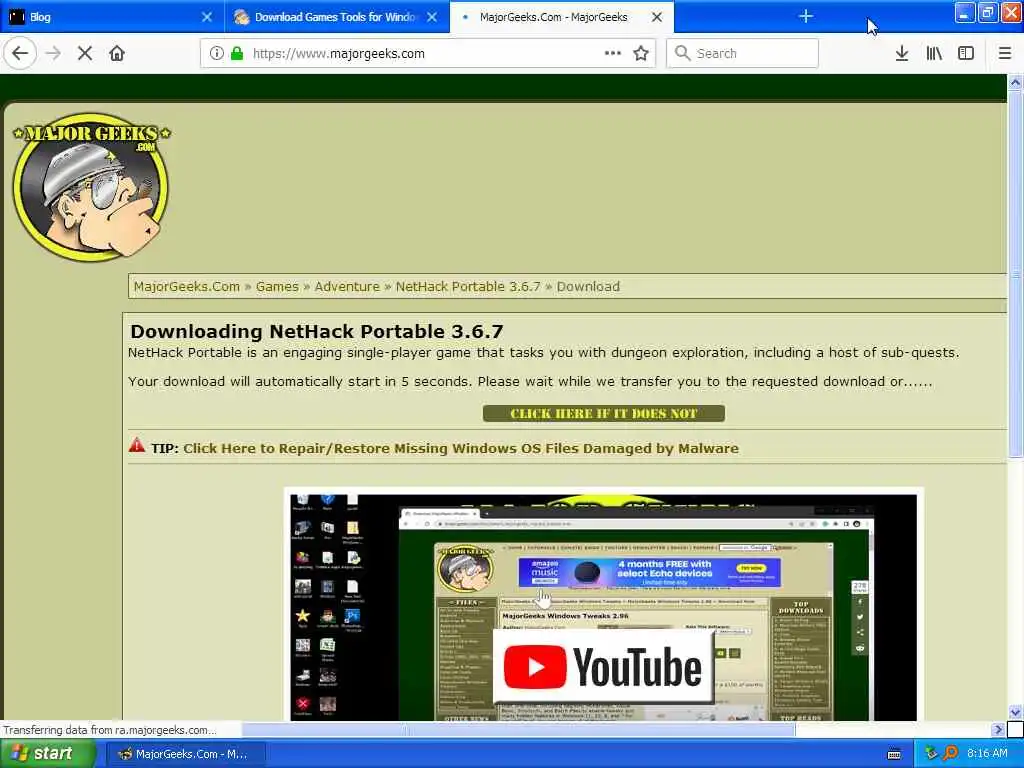
Task: Click the red warning TIP icon
Action: (x=136, y=445)
